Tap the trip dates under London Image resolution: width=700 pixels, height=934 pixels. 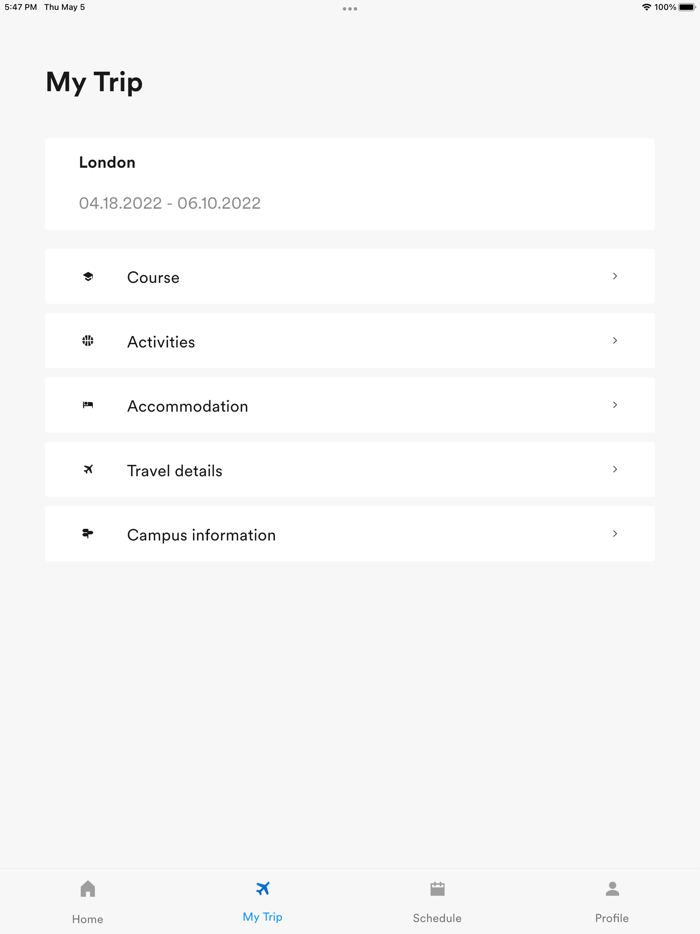click(170, 203)
